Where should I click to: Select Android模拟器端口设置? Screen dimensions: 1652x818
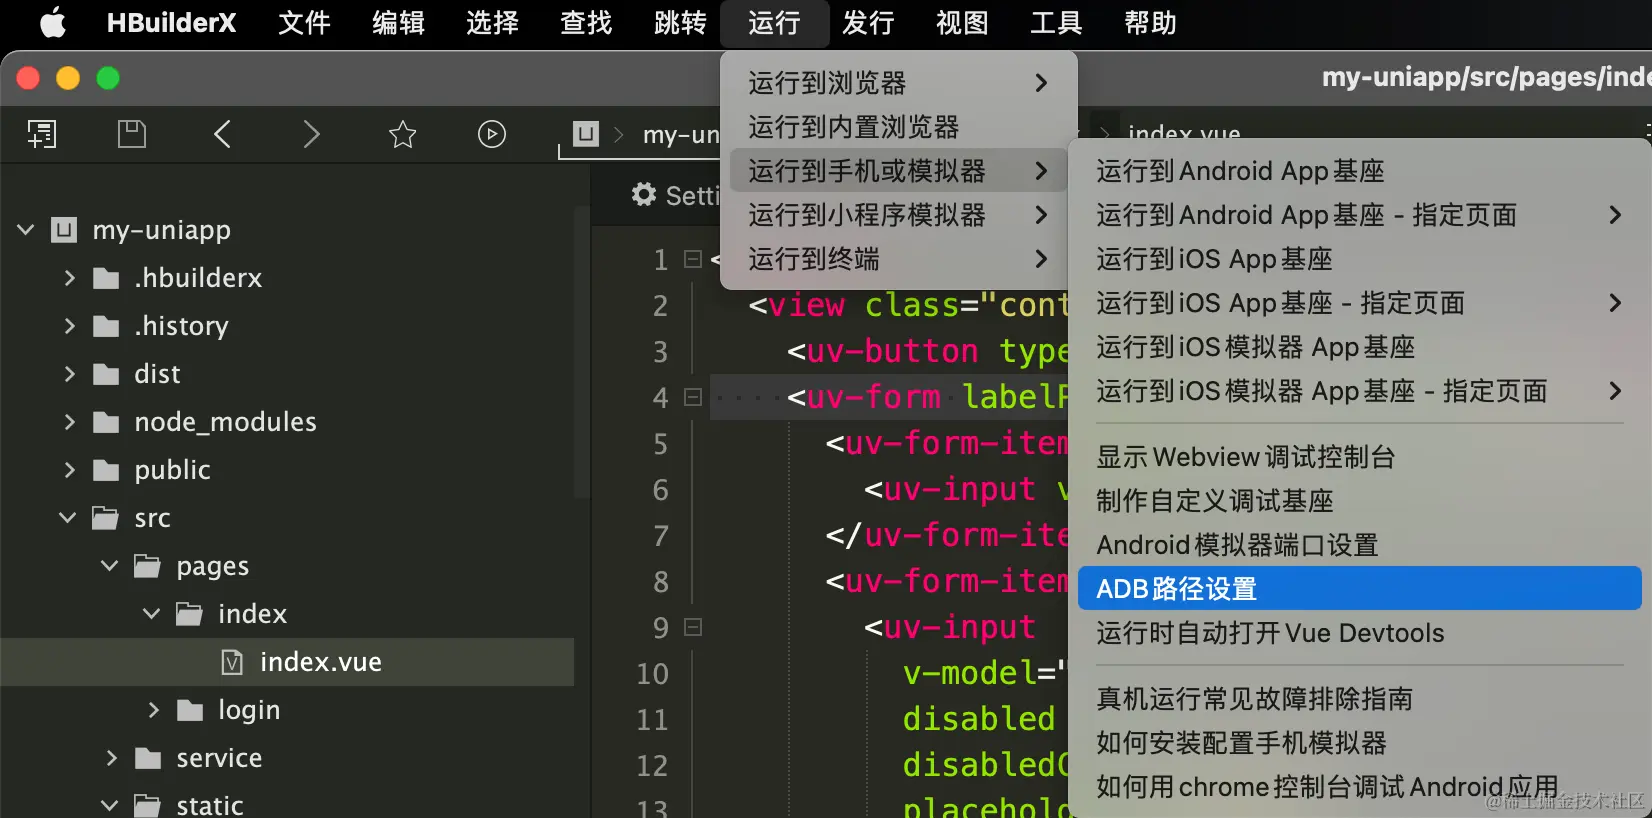pos(1360,545)
